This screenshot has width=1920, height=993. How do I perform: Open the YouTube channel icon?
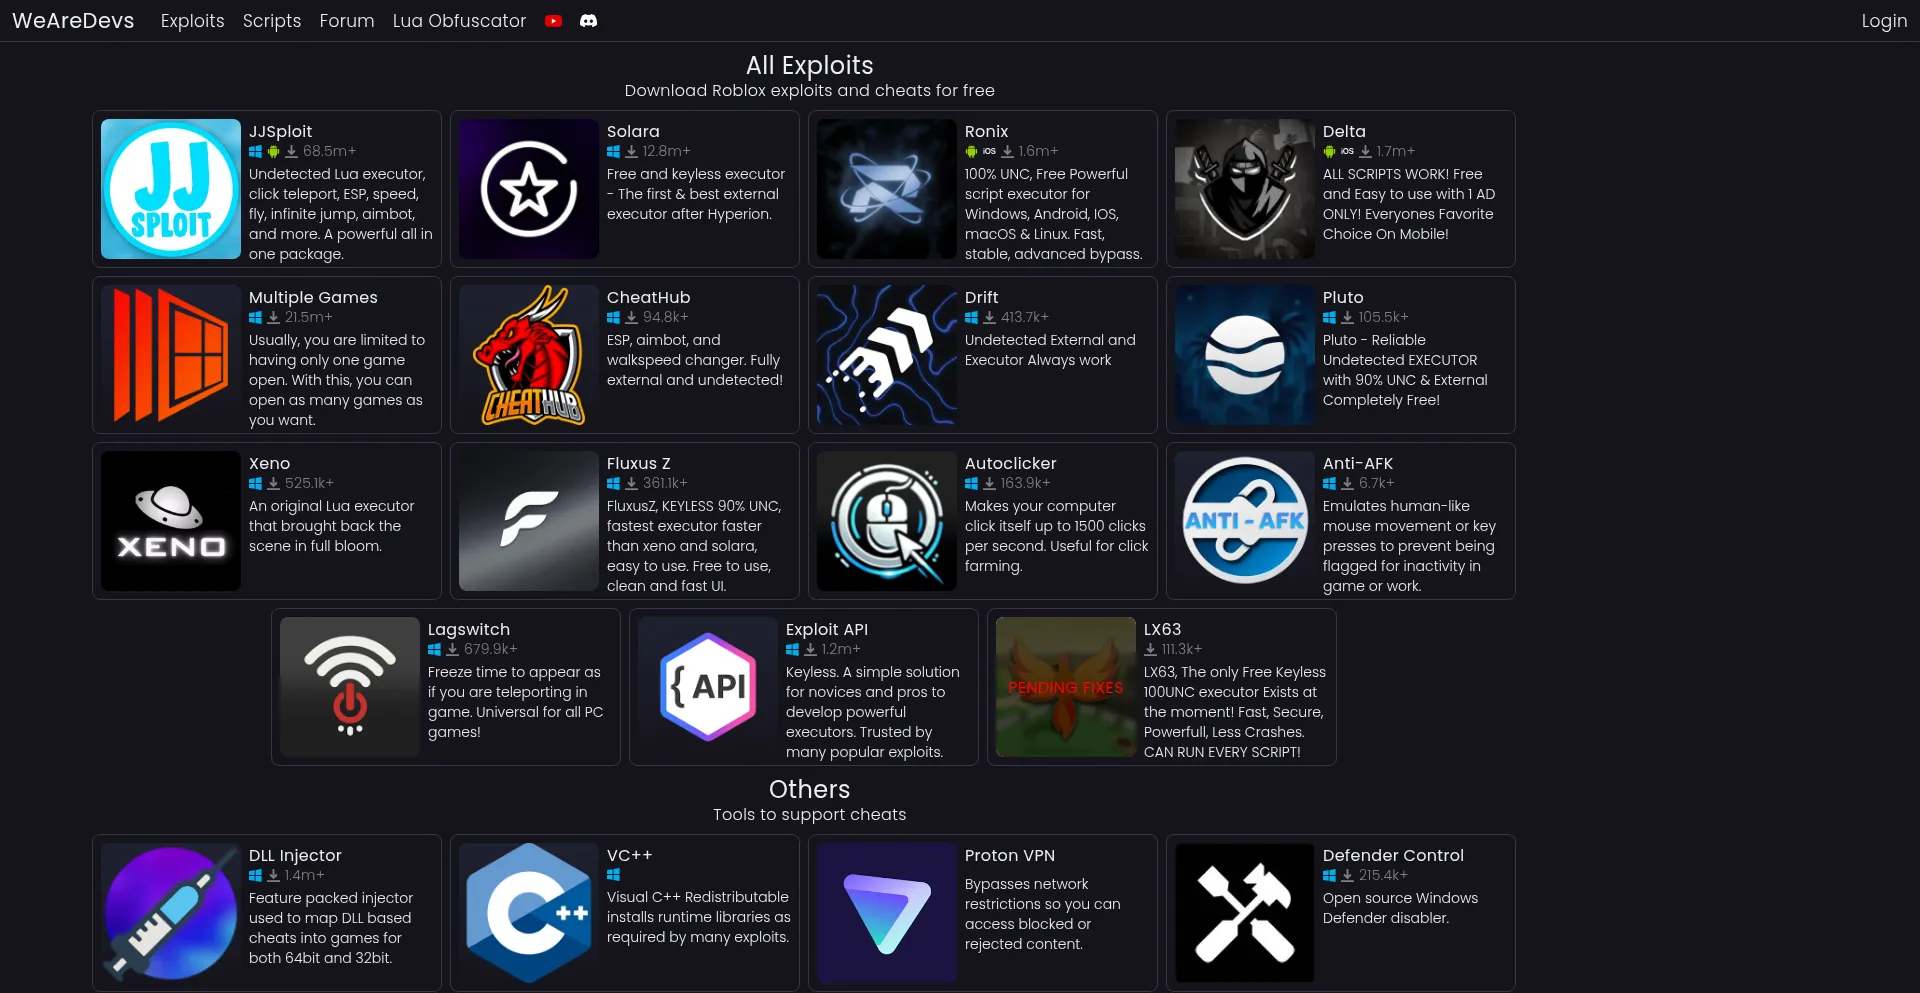553,21
